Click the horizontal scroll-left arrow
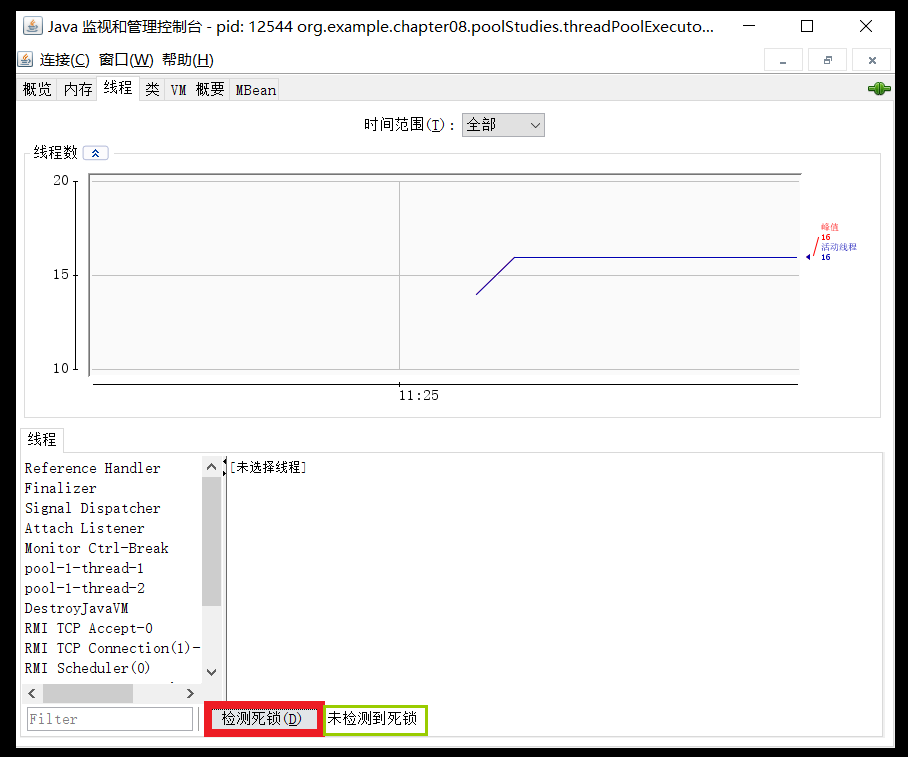The width and height of the screenshot is (908, 757). pos(32,693)
